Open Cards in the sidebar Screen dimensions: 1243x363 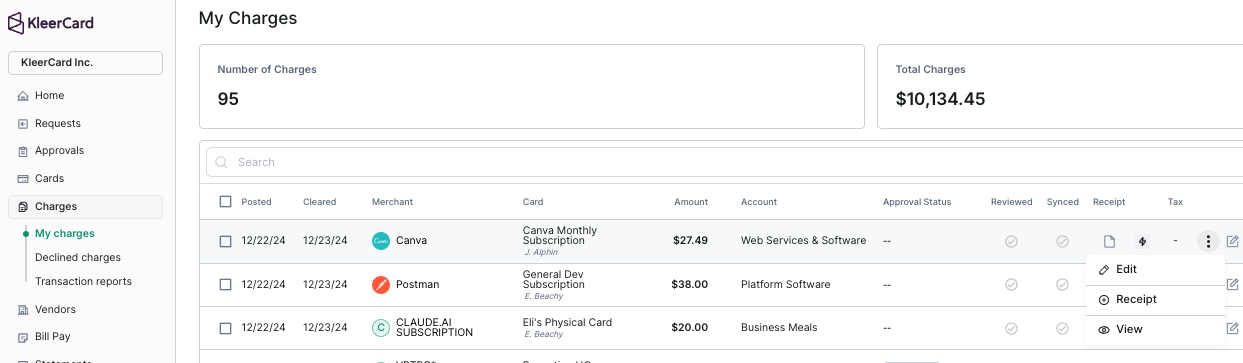[49, 179]
